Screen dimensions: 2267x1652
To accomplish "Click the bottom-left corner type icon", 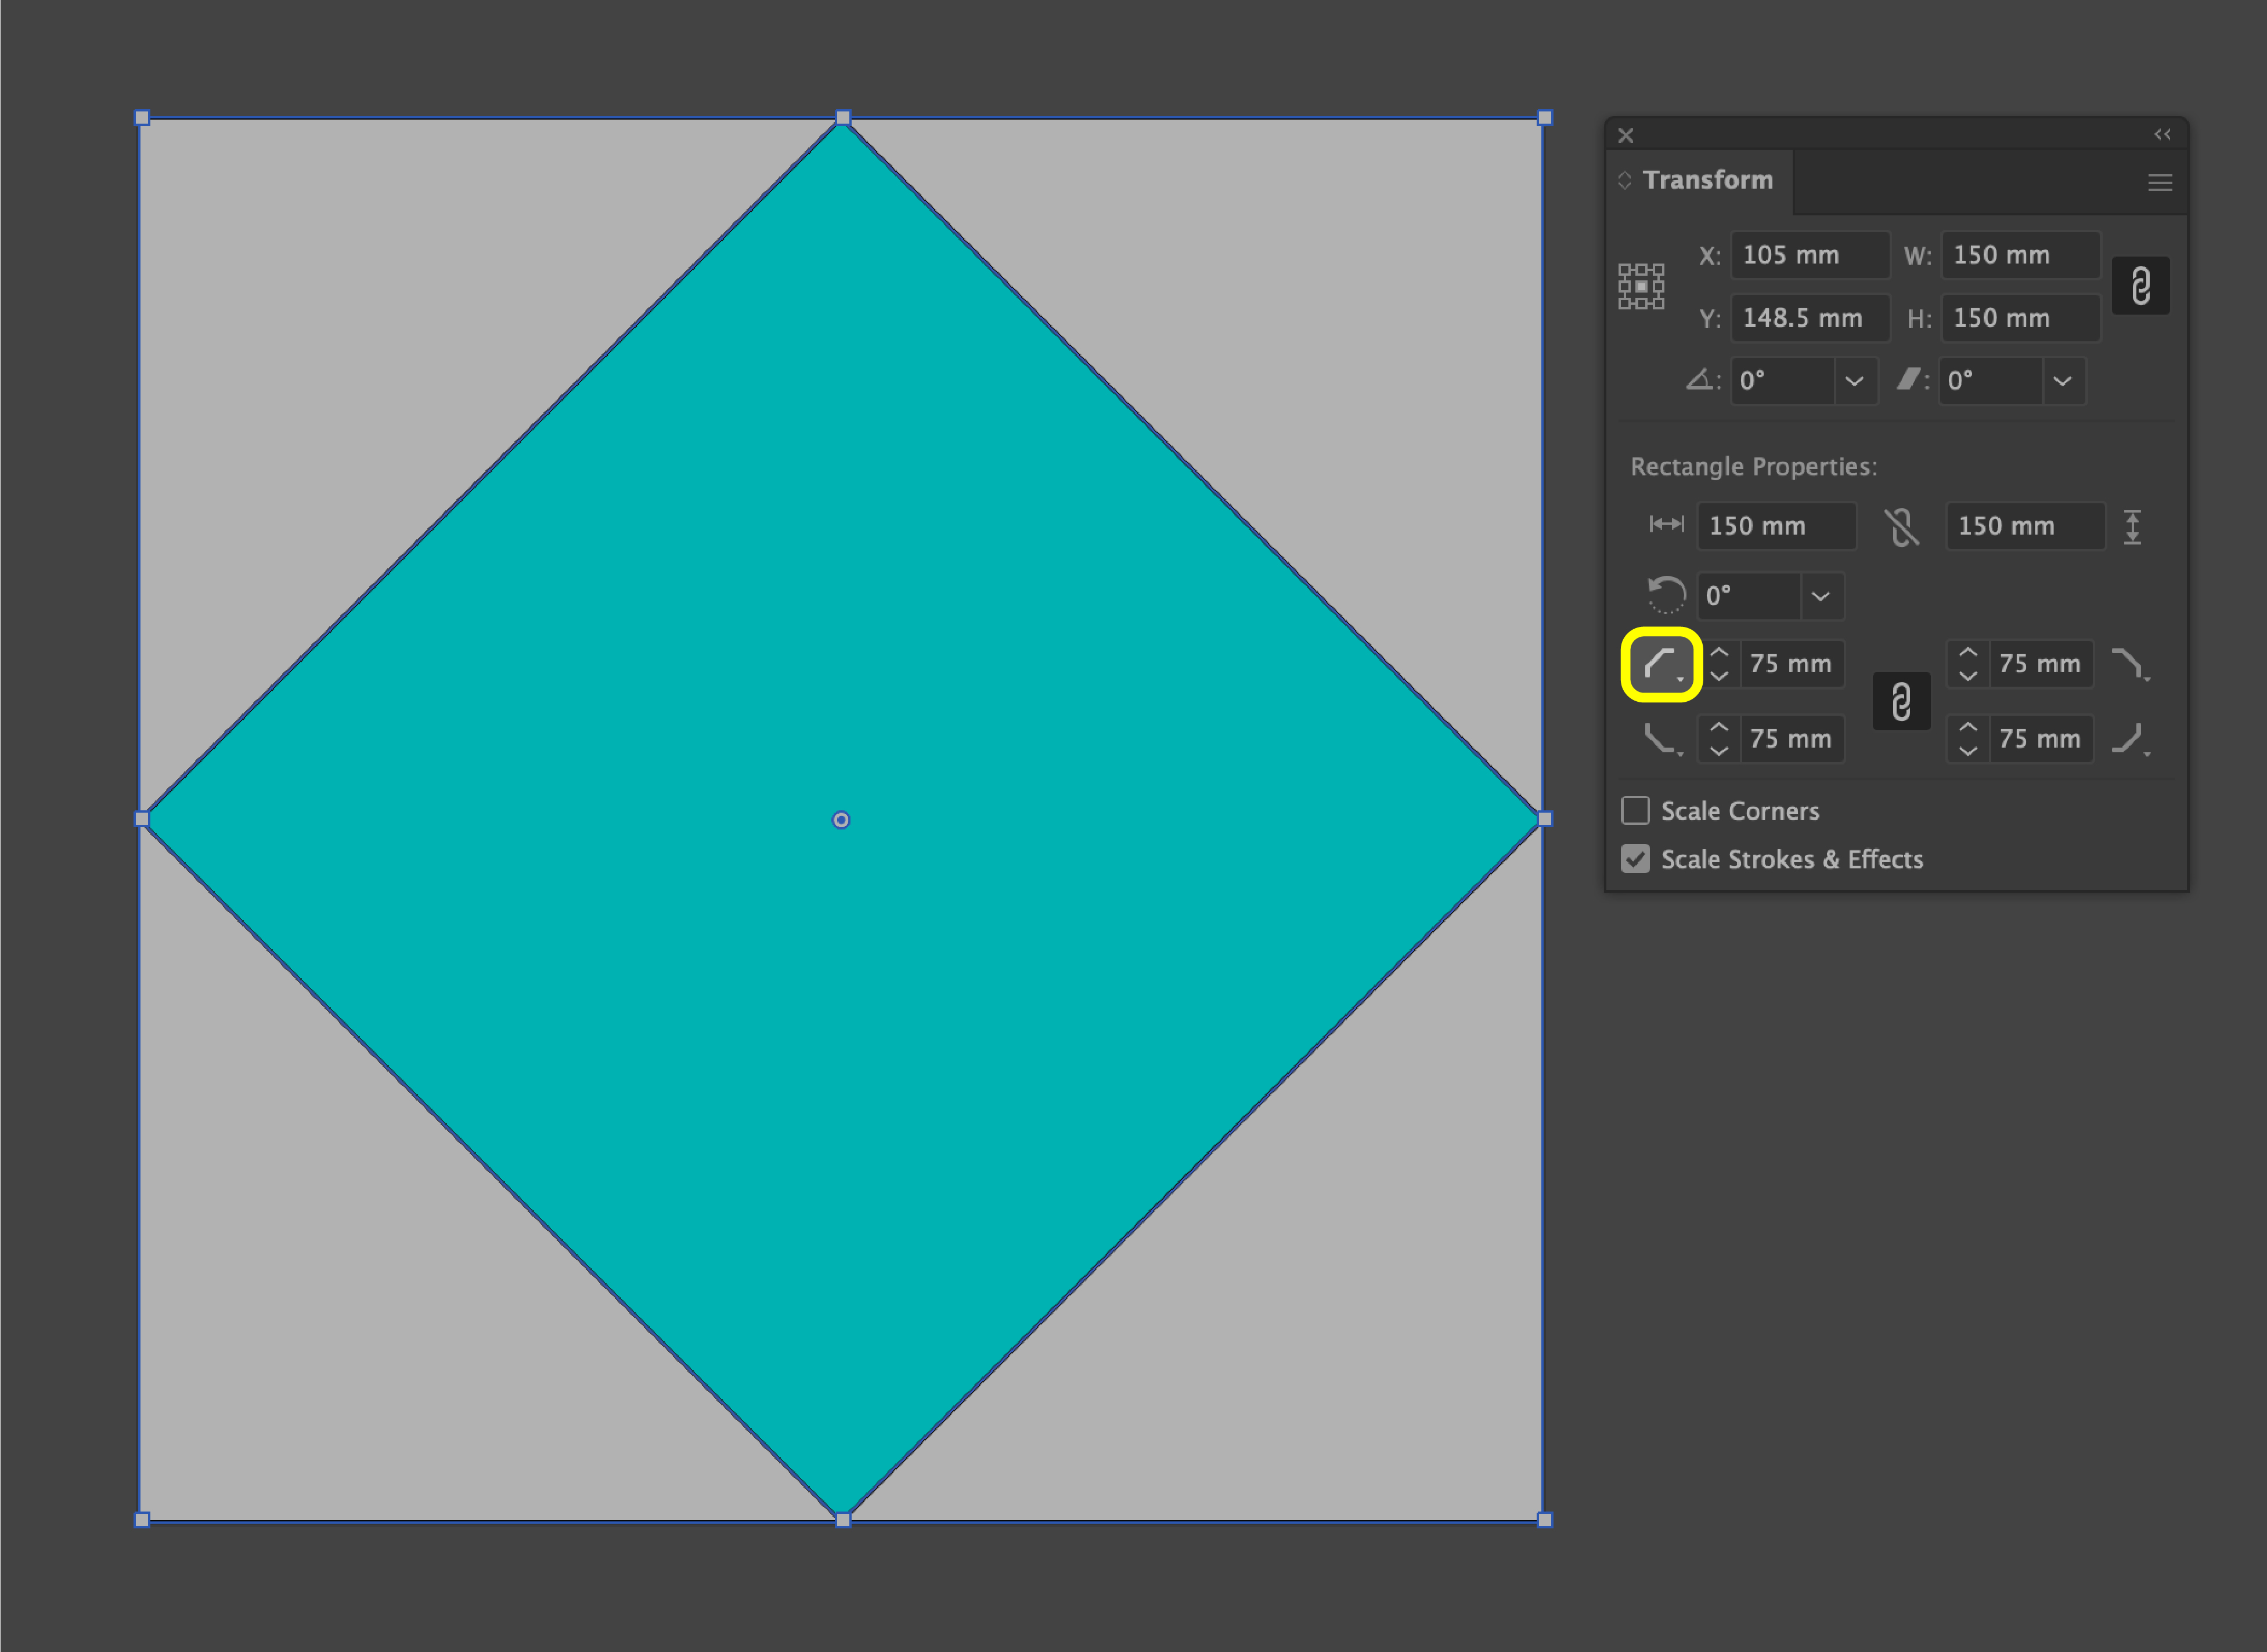I will pyautogui.click(x=1661, y=739).
